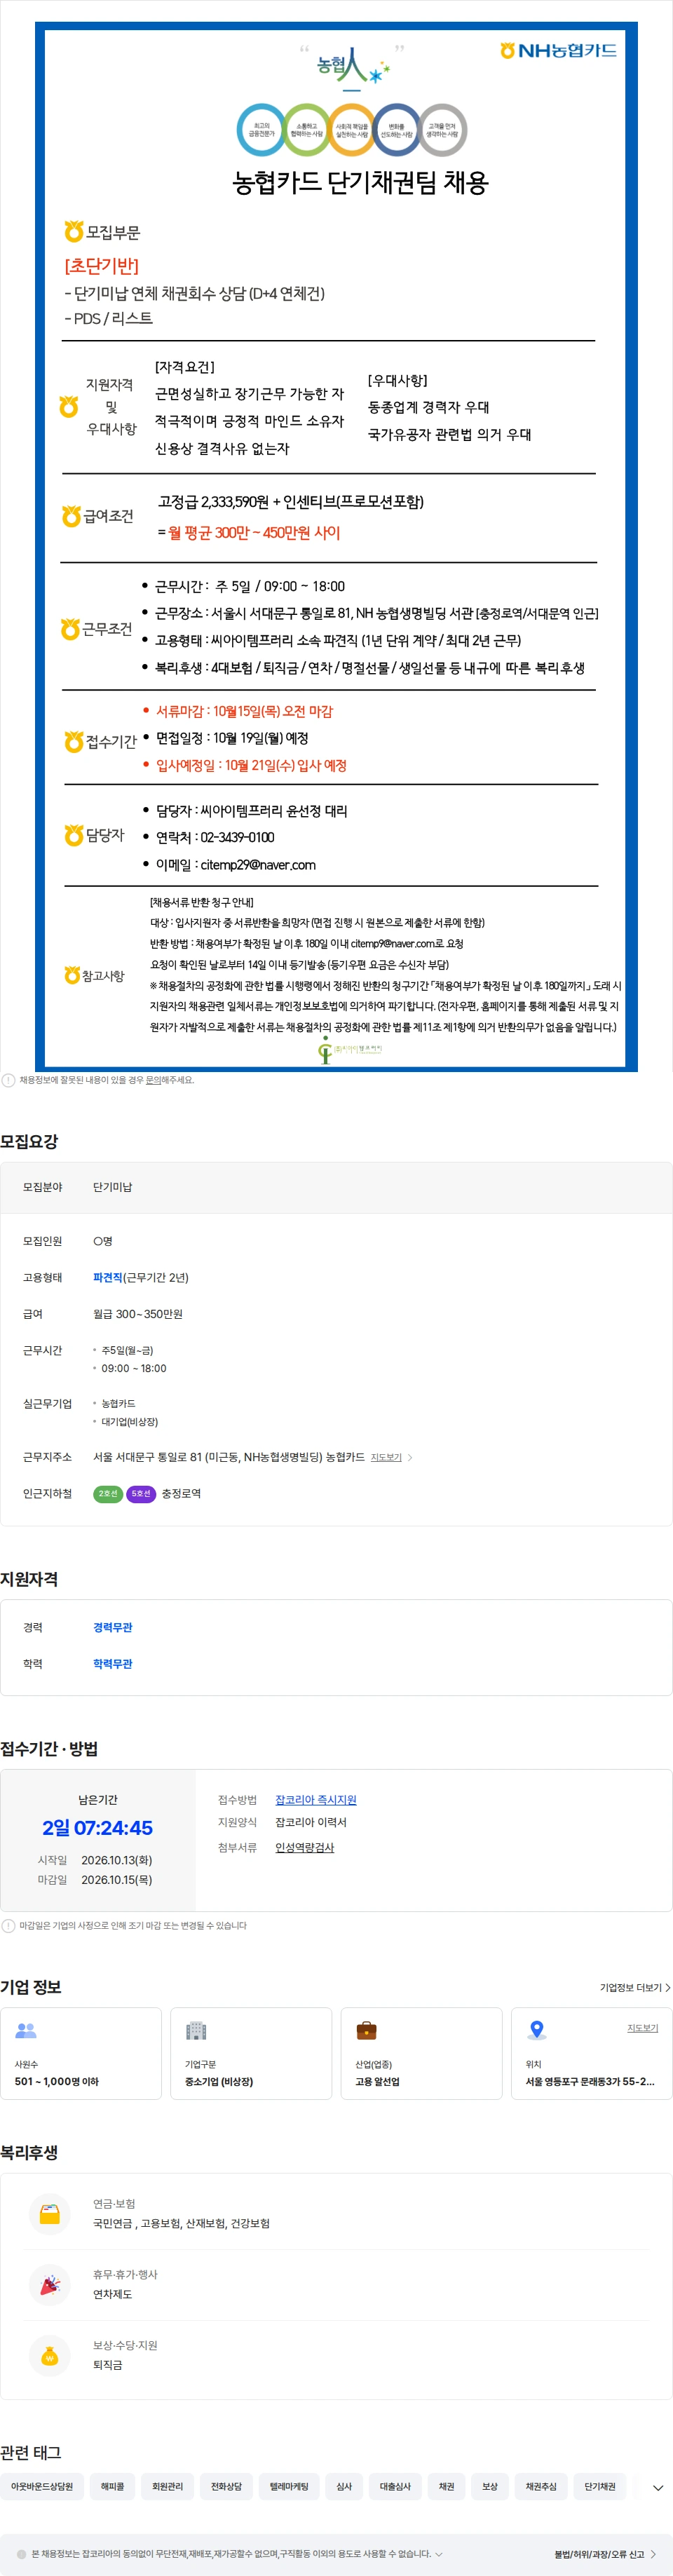Click the 국민연금, 고용보험 benefits text

(182, 2223)
